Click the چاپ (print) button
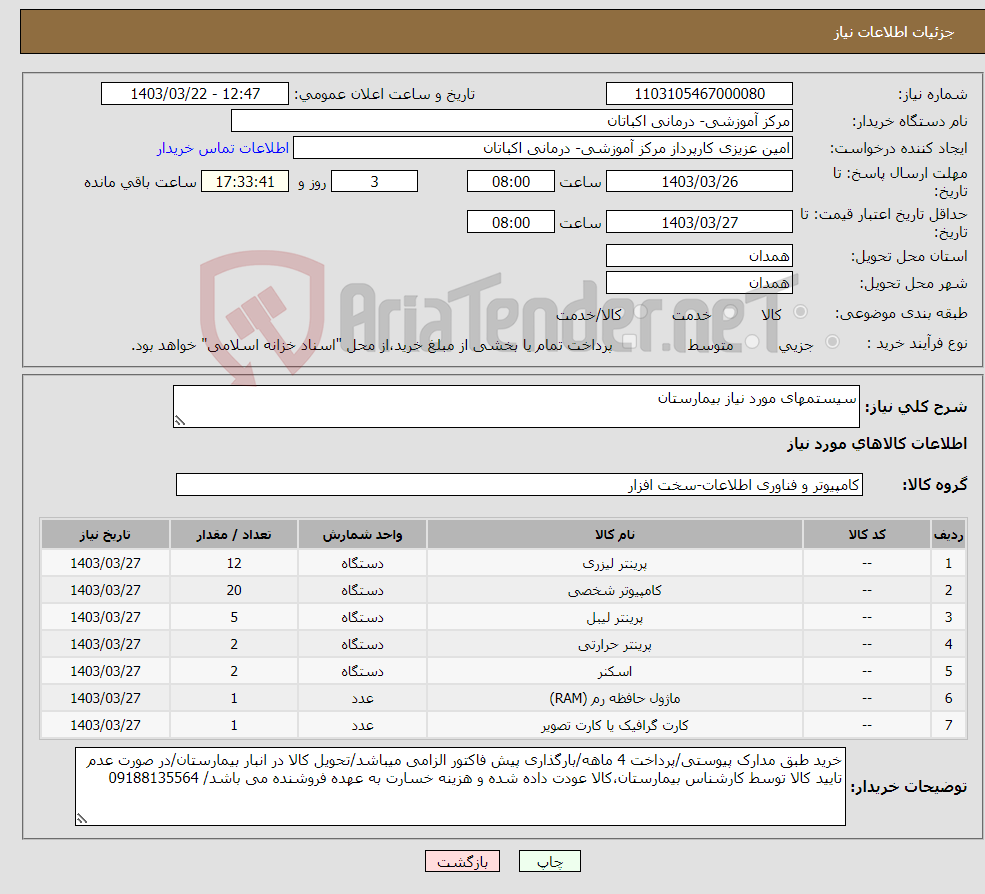Image resolution: width=985 pixels, height=894 pixels. pos(549,861)
